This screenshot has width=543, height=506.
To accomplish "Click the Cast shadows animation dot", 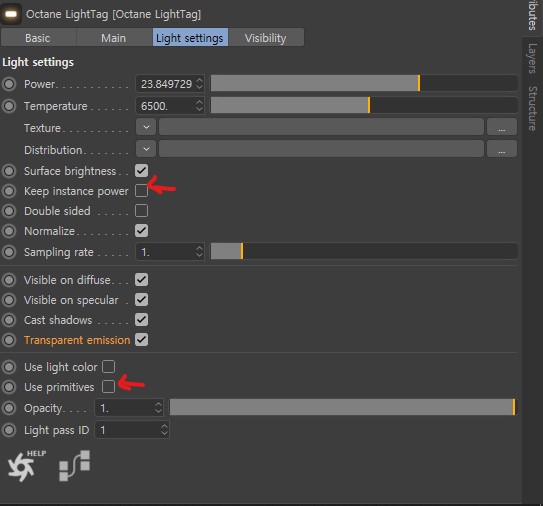I will point(9,320).
